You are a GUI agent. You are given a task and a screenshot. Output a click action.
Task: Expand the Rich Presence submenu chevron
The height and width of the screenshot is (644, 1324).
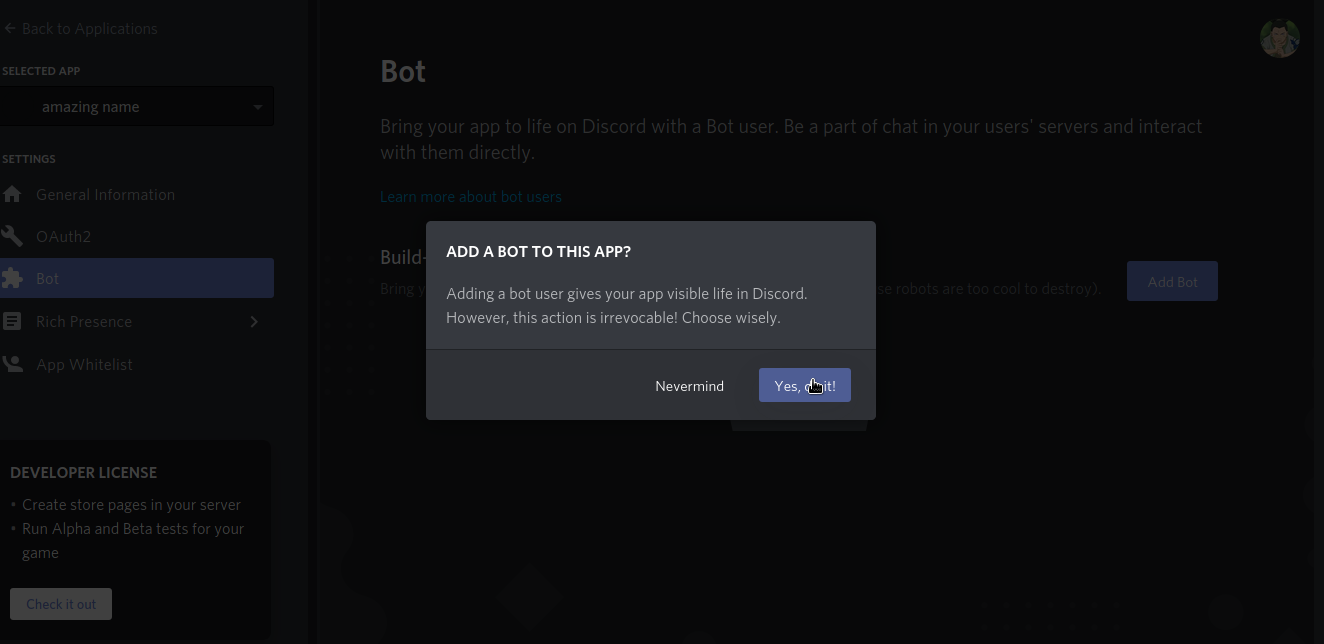(254, 322)
